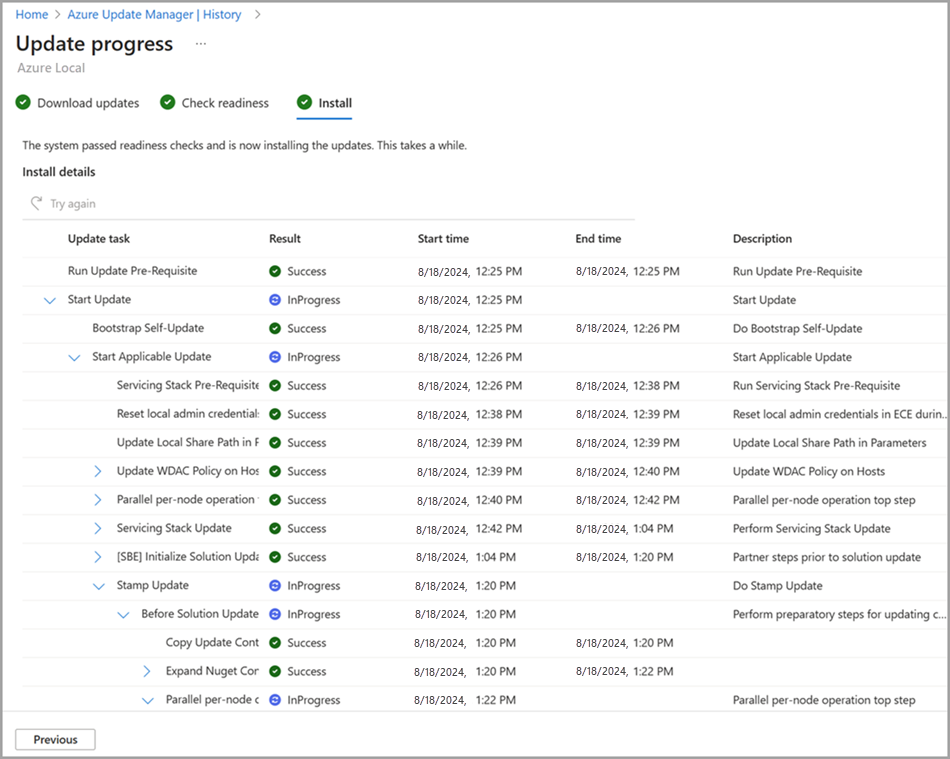The width and height of the screenshot is (950, 759).
Task: Collapse the Start Update task row
Action: [51, 300]
